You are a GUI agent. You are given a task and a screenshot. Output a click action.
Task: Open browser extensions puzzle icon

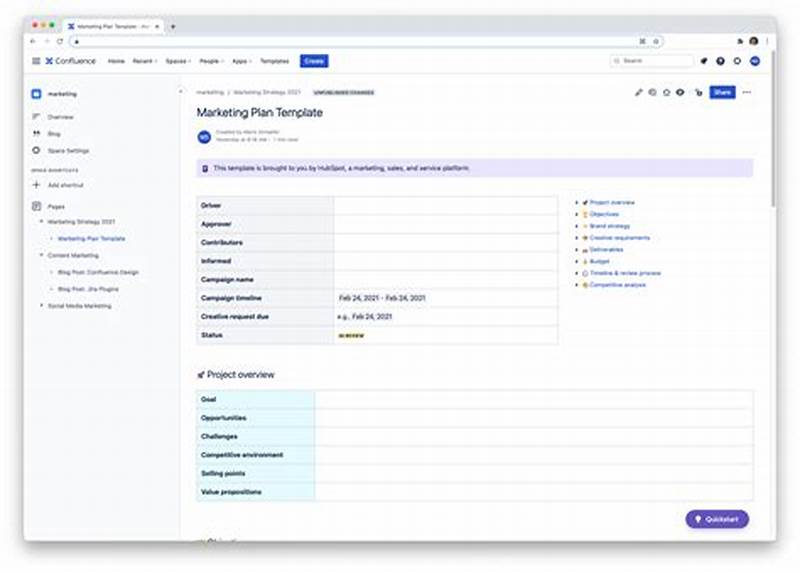(x=740, y=41)
